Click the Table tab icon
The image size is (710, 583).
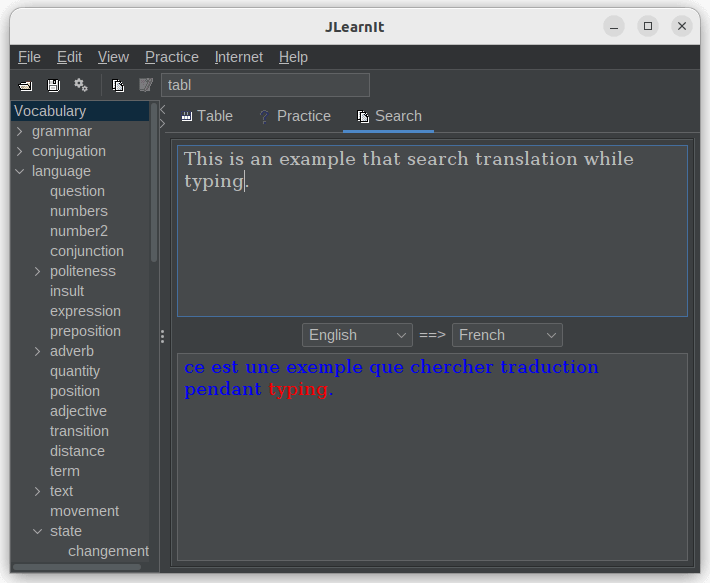click(186, 116)
